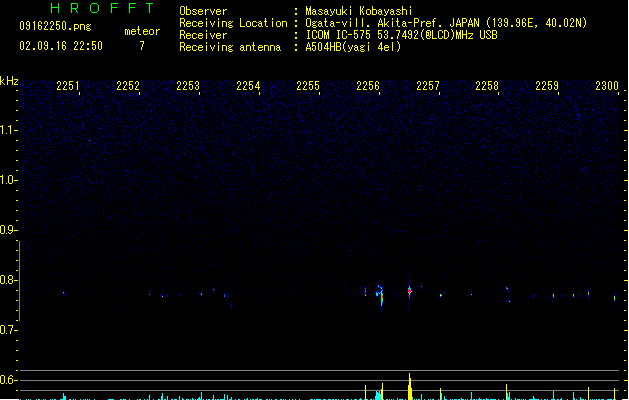Click the 2251 time marker

point(68,86)
